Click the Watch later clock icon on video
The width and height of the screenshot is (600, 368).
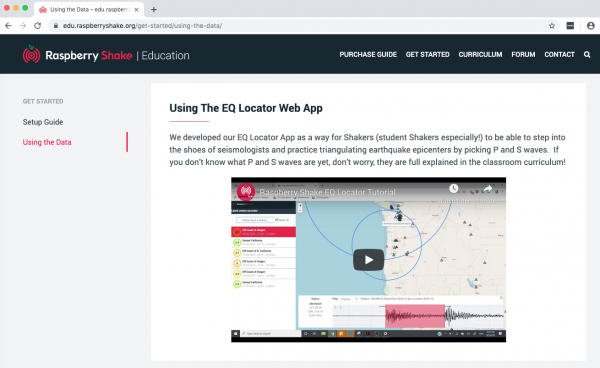coord(453,188)
